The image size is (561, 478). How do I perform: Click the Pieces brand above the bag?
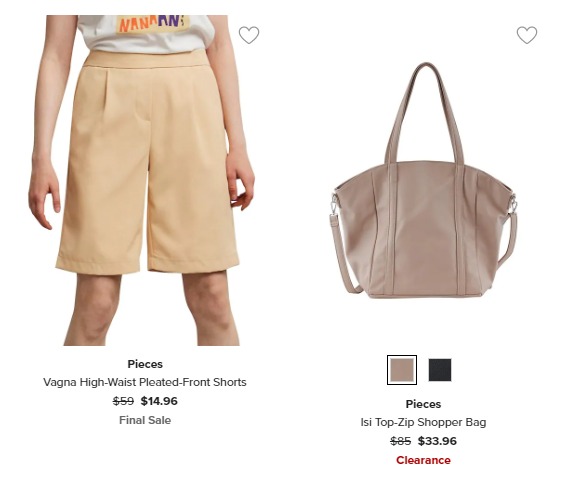pyautogui.click(x=423, y=404)
